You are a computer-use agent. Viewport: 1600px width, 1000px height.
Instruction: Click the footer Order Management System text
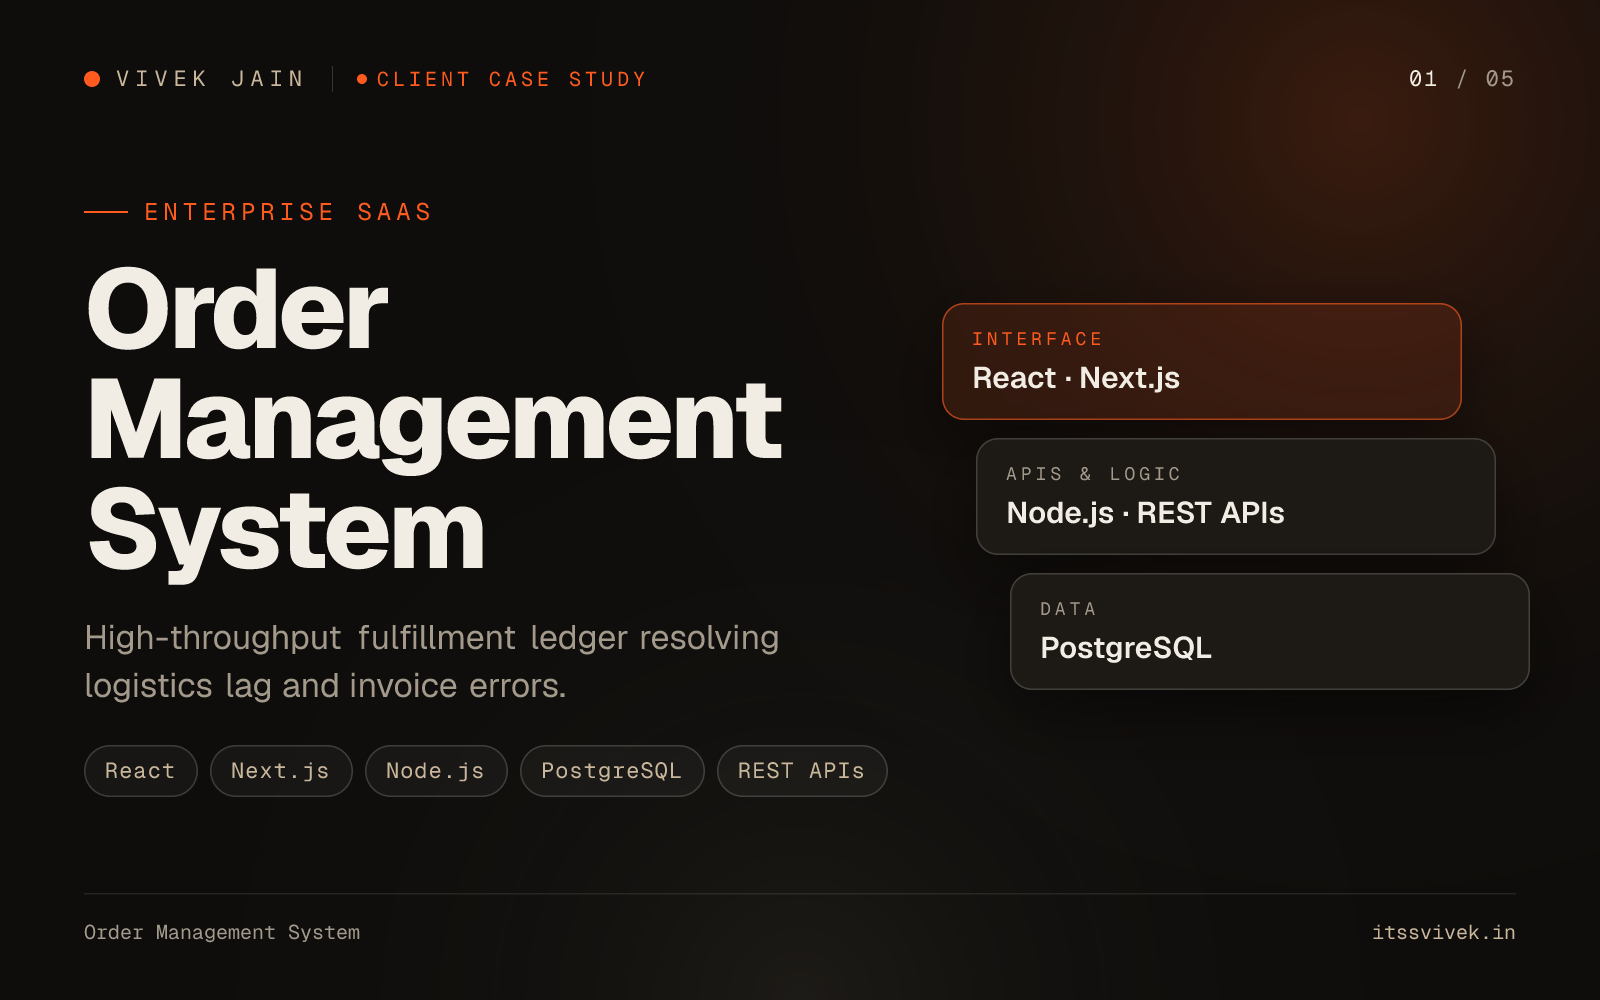pyautogui.click(x=222, y=932)
